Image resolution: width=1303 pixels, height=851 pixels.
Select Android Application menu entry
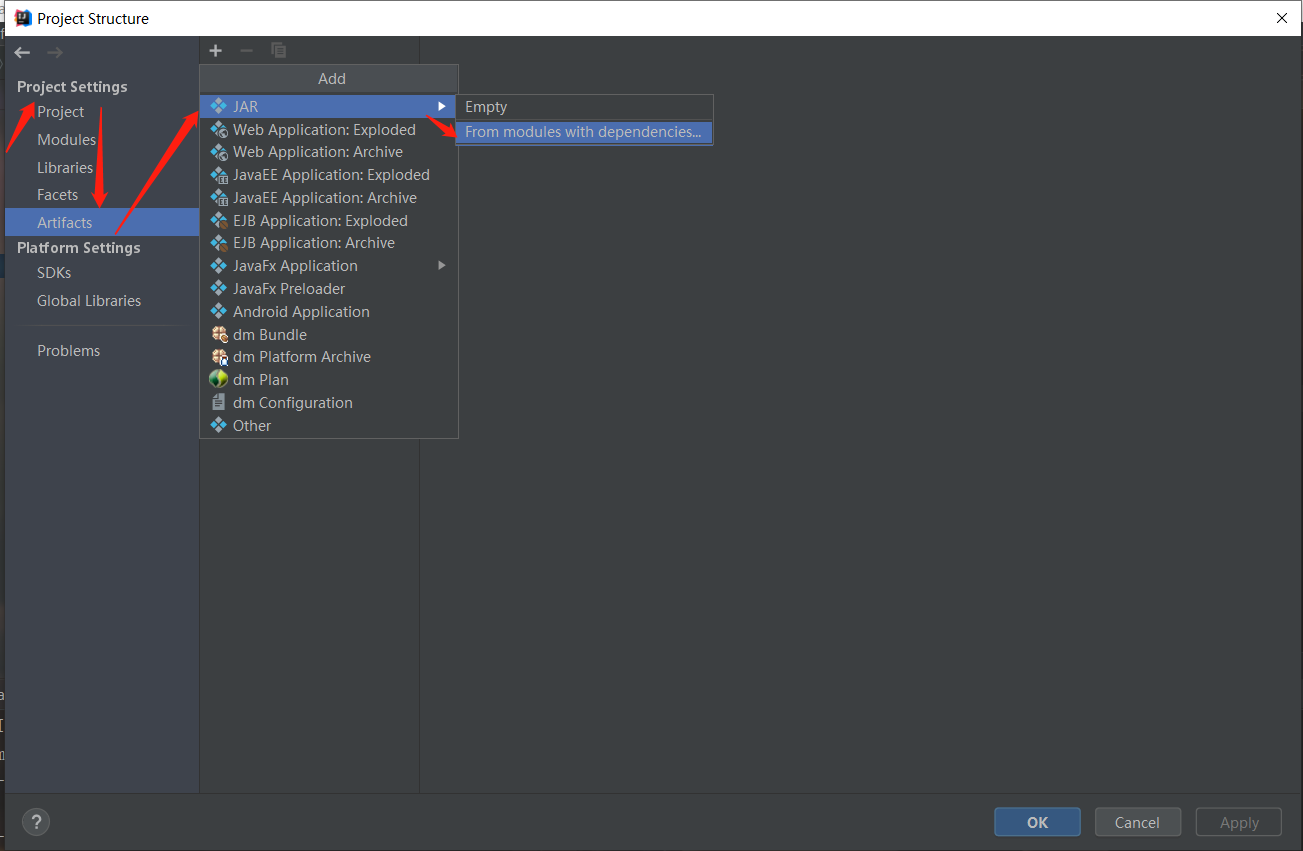pyautogui.click(x=329, y=311)
